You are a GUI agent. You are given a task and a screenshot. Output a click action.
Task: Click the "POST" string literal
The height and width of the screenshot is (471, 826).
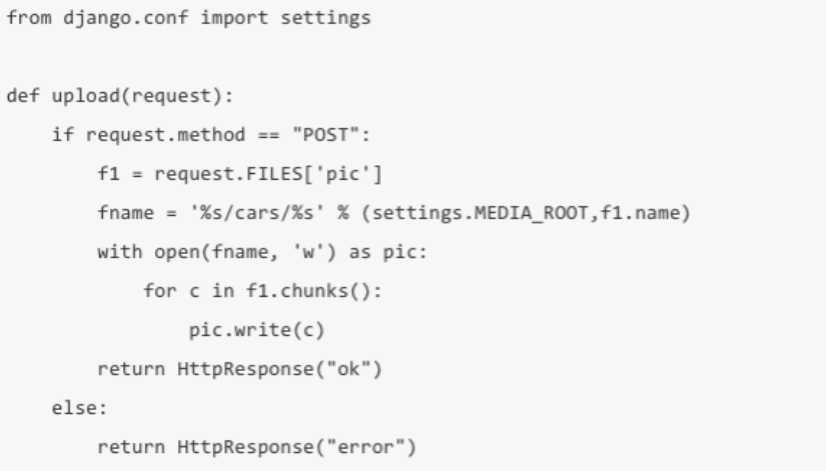click(326, 135)
